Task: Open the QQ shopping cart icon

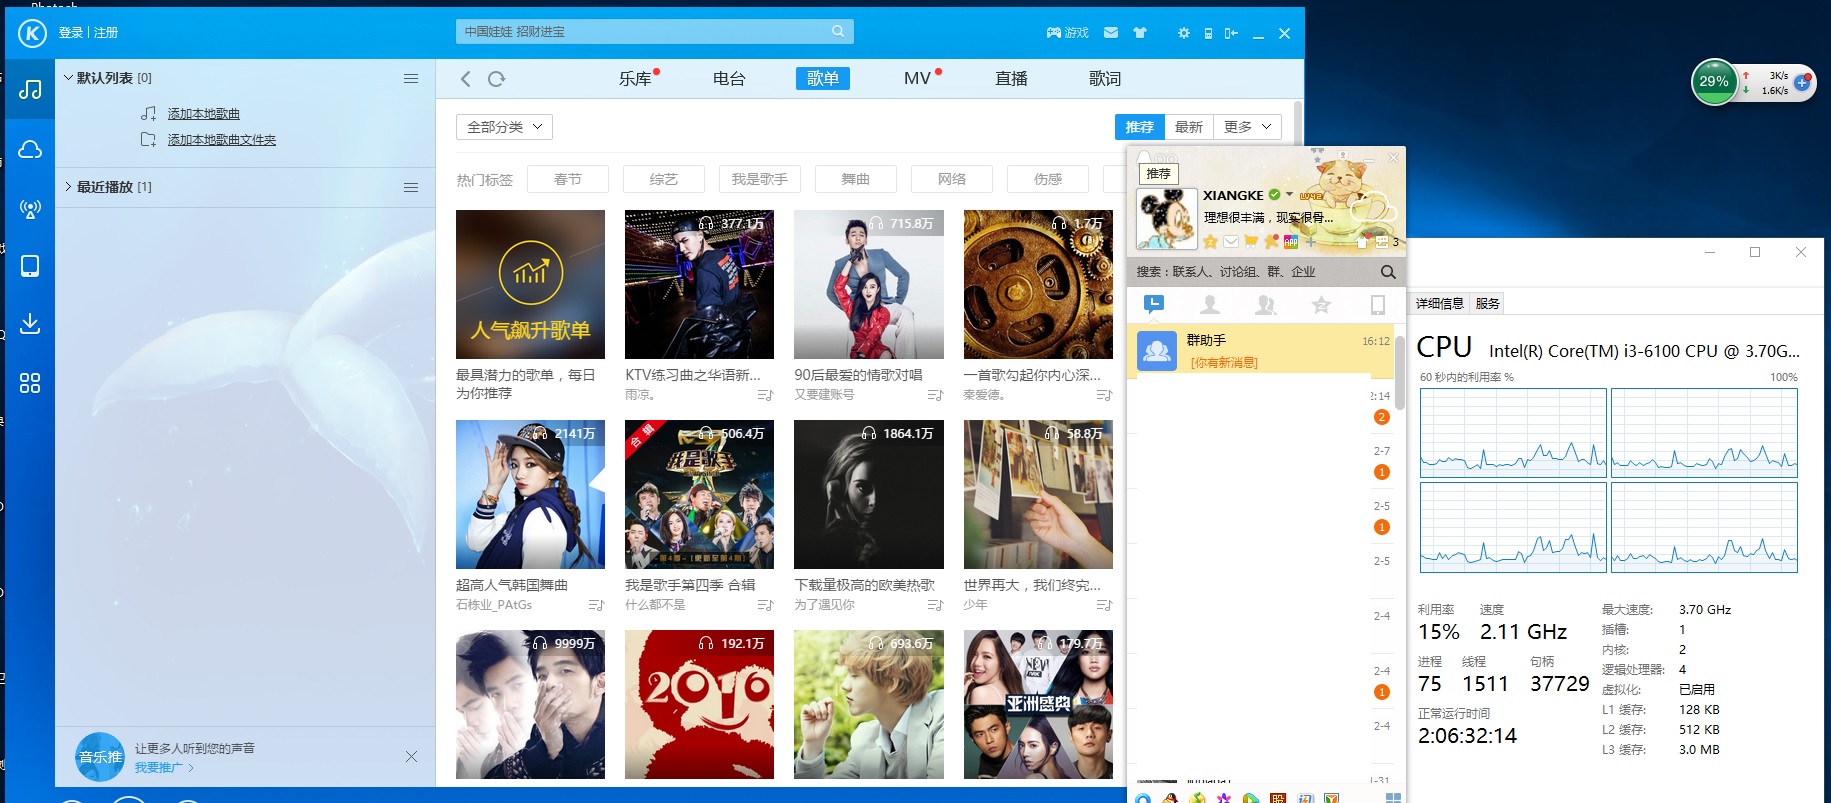Action: pos(1250,241)
